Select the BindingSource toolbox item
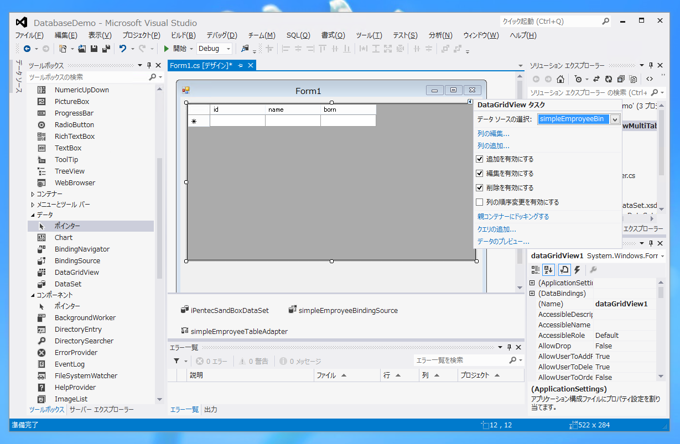680x444 pixels. point(77,261)
